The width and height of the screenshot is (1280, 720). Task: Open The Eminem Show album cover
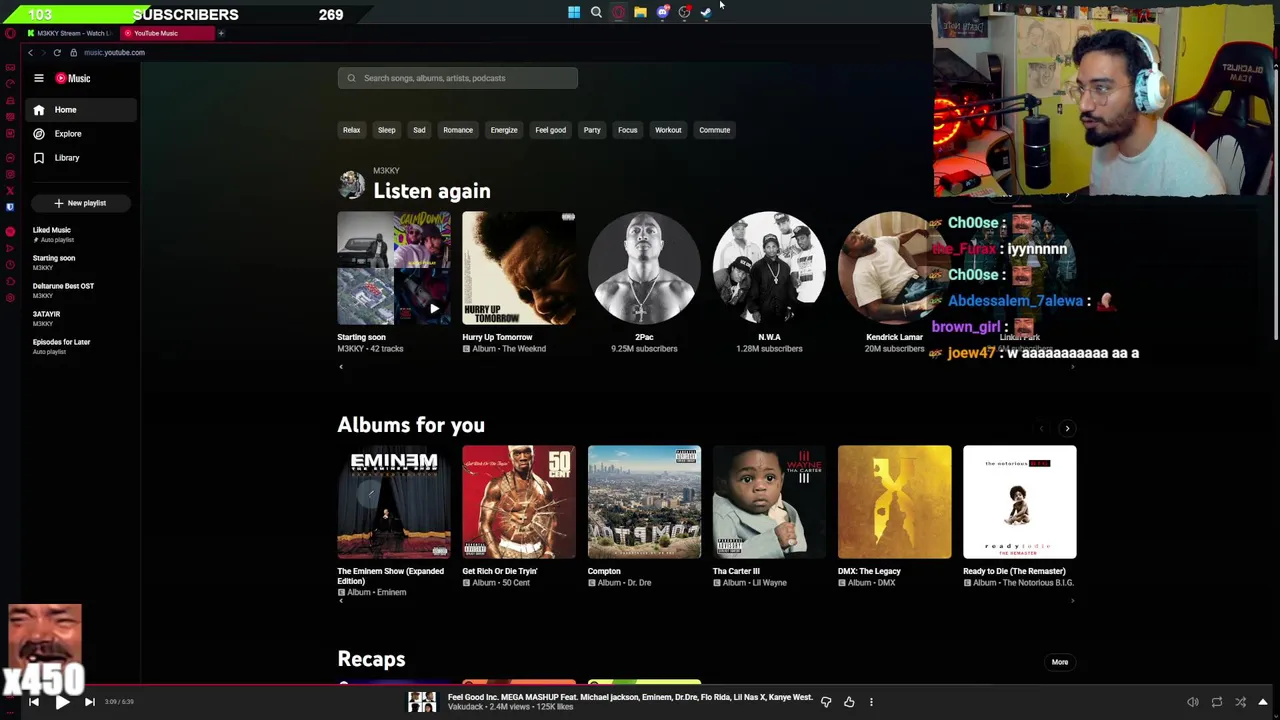tap(394, 502)
